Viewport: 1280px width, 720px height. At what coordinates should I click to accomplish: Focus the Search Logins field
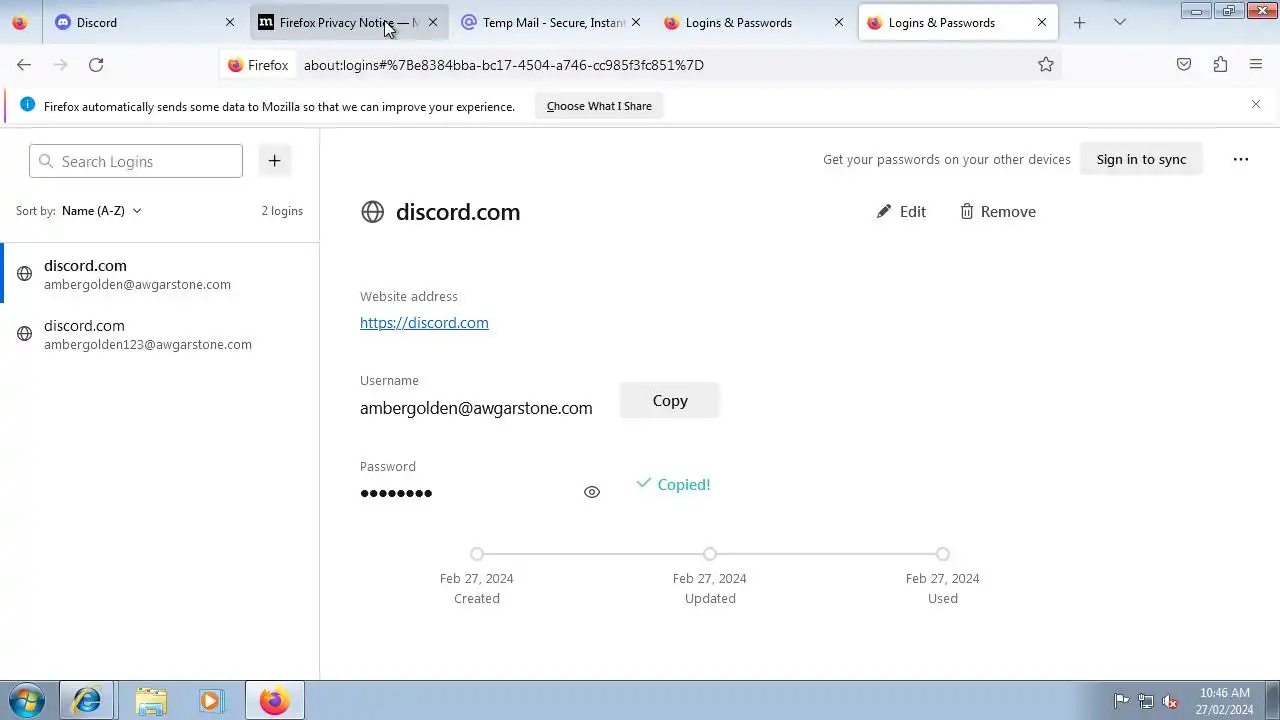(x=136, y=161)
